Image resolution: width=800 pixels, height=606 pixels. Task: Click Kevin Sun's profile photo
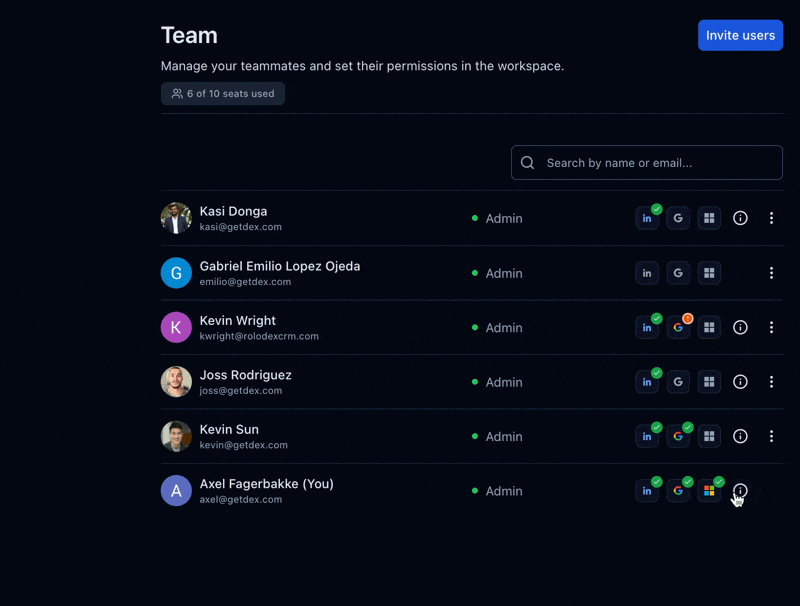tap(176, 436)
